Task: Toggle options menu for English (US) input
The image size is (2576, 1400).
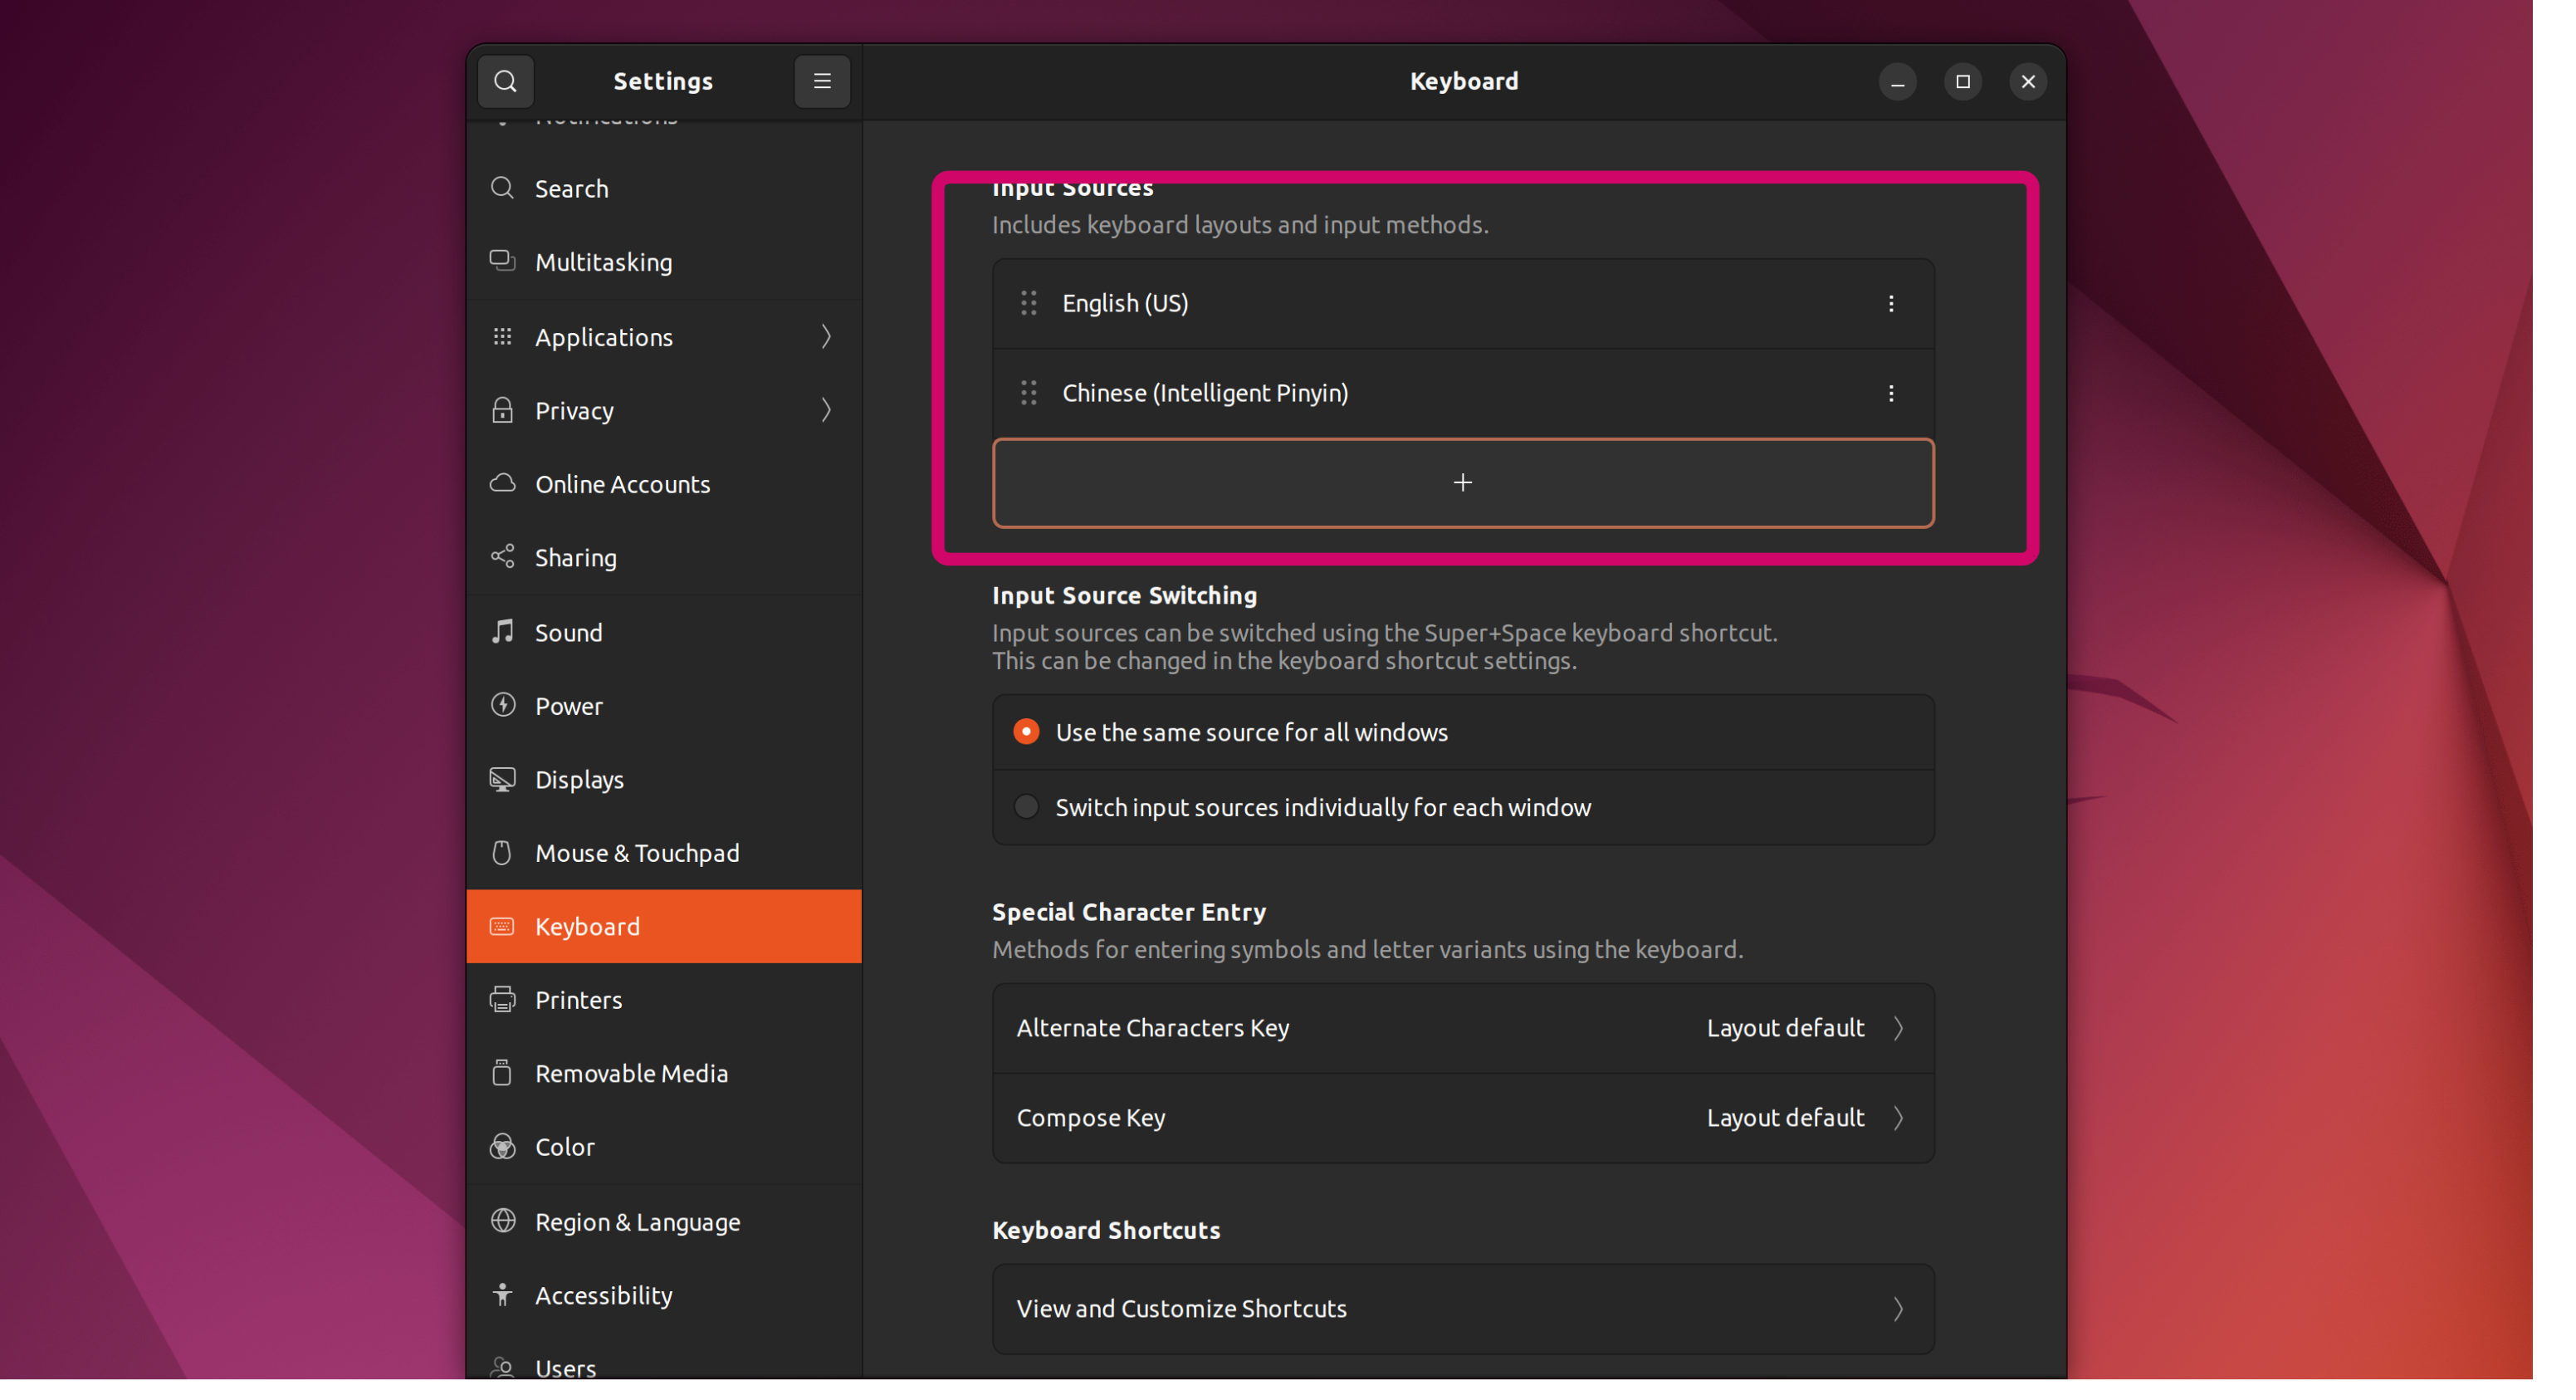Action: pos(1890,303)
